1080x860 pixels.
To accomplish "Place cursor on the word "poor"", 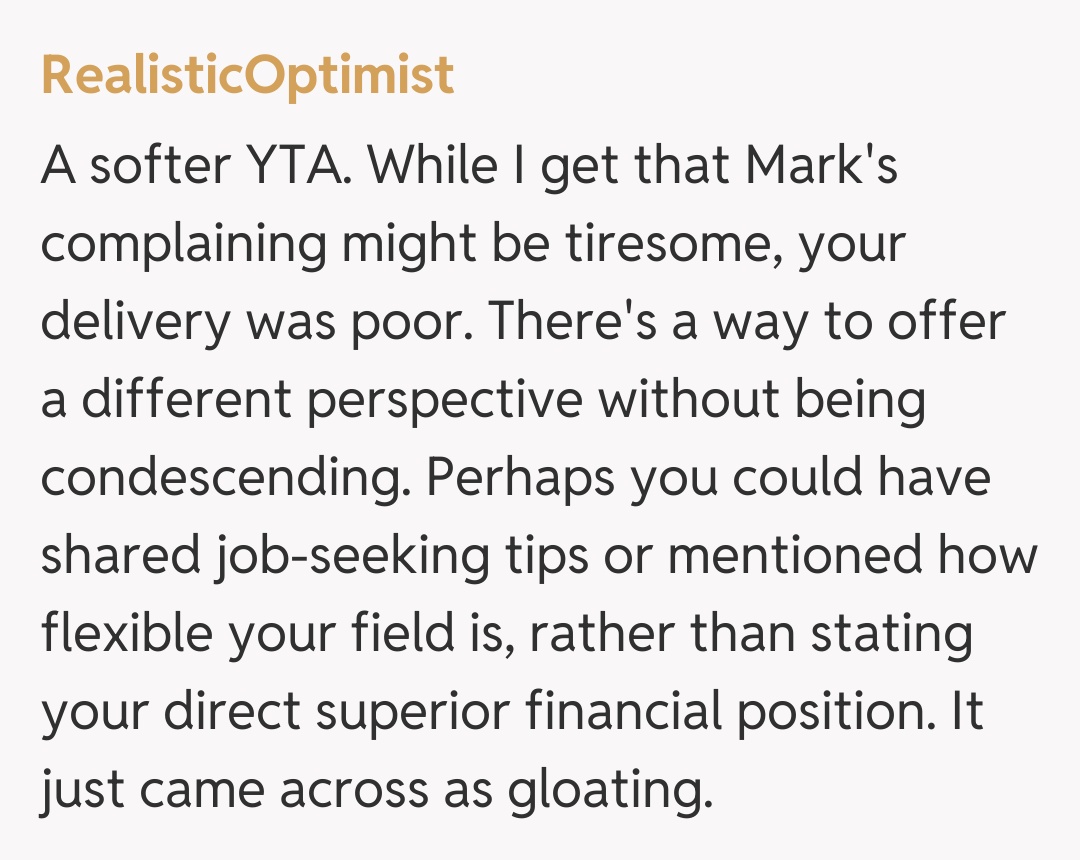I will click(421, 322).
